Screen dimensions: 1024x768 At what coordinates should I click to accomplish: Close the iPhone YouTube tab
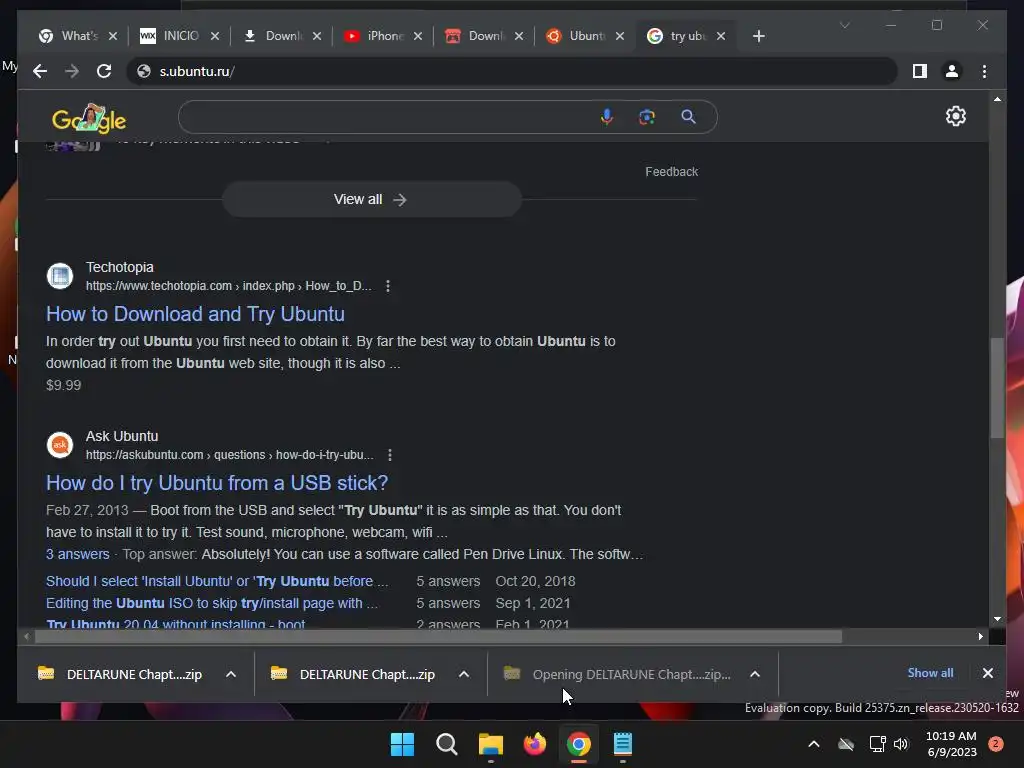point(418,36)
